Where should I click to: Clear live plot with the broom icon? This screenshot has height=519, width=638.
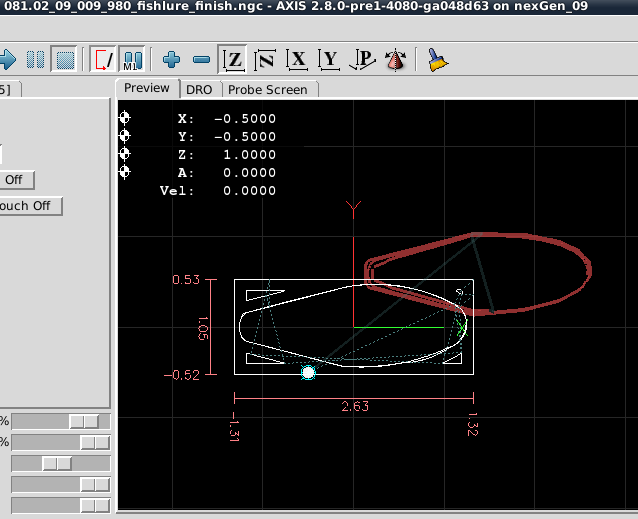pyautogui.click(x=437, y=60)
